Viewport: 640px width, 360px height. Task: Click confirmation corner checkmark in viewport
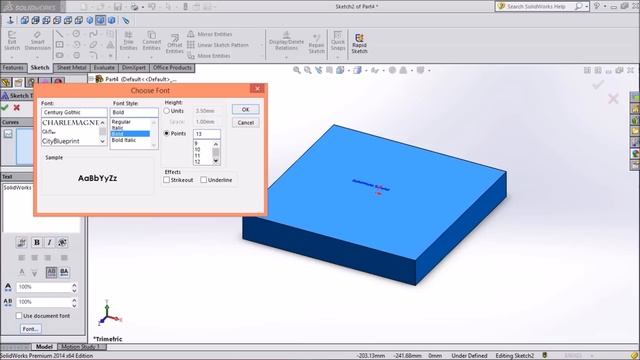[598, 84]
